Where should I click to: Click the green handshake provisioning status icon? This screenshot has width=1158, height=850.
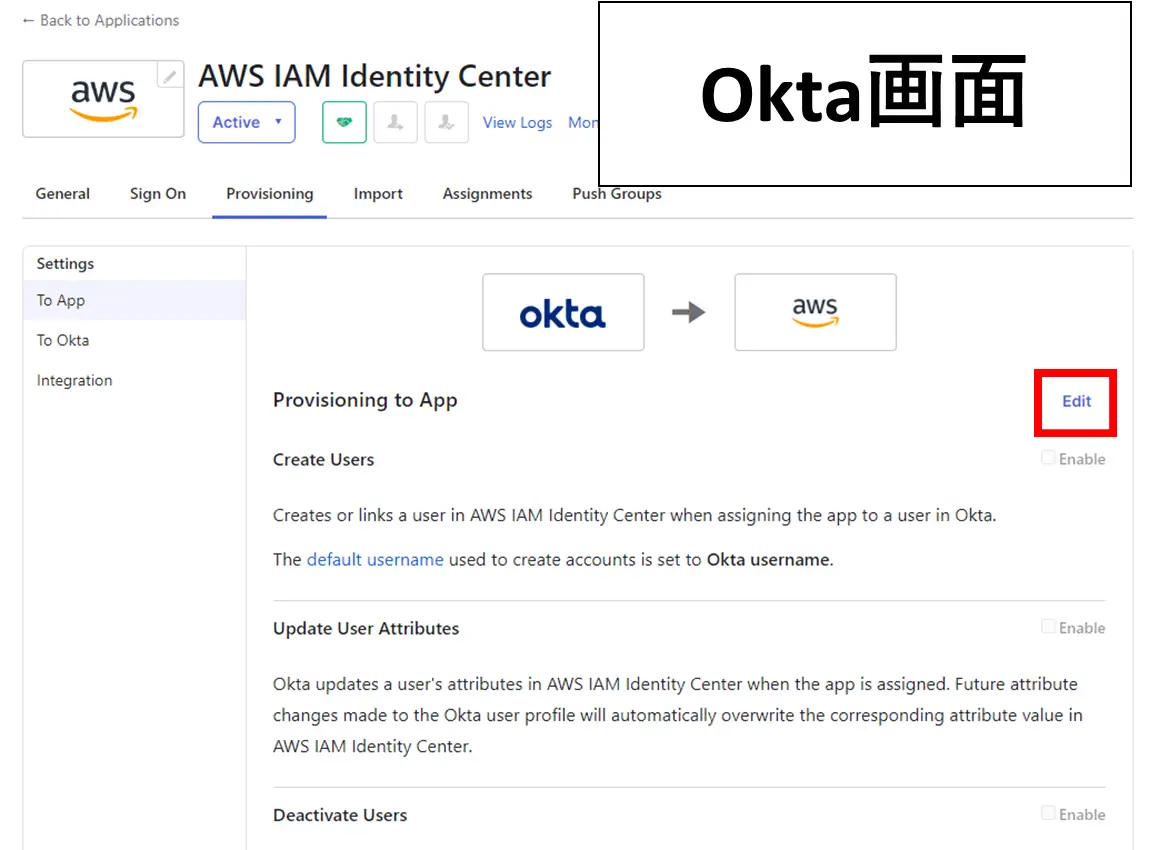click(344, 122)
